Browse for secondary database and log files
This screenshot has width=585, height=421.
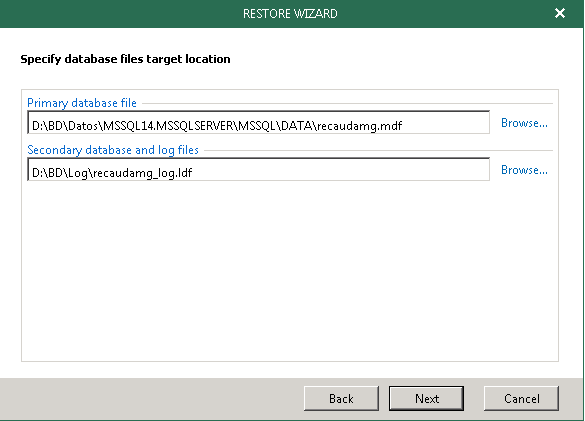[524, 170]
